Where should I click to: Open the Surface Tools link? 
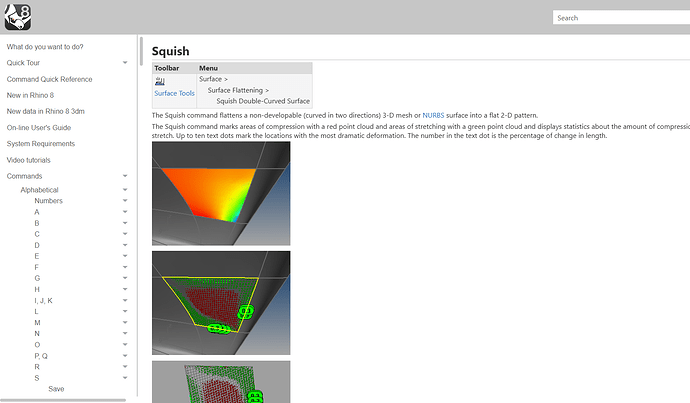pyautogui.click(x=174, y=93)
